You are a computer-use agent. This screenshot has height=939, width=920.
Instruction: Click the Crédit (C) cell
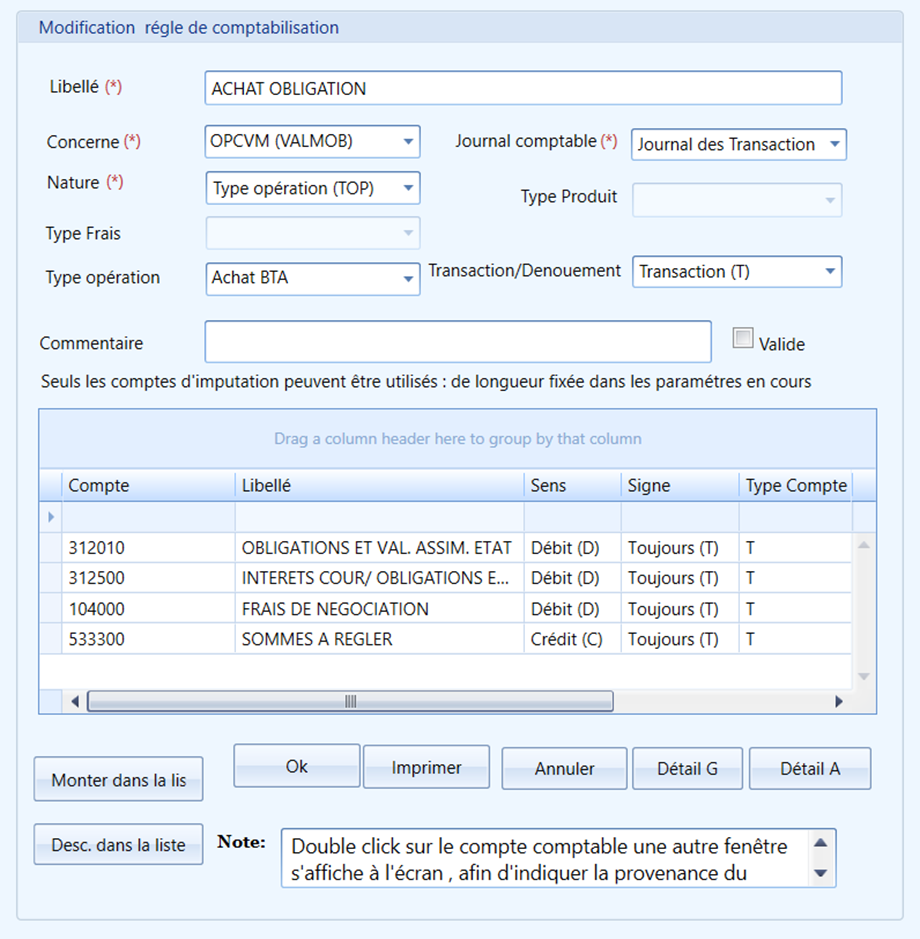tap(572, 639)
